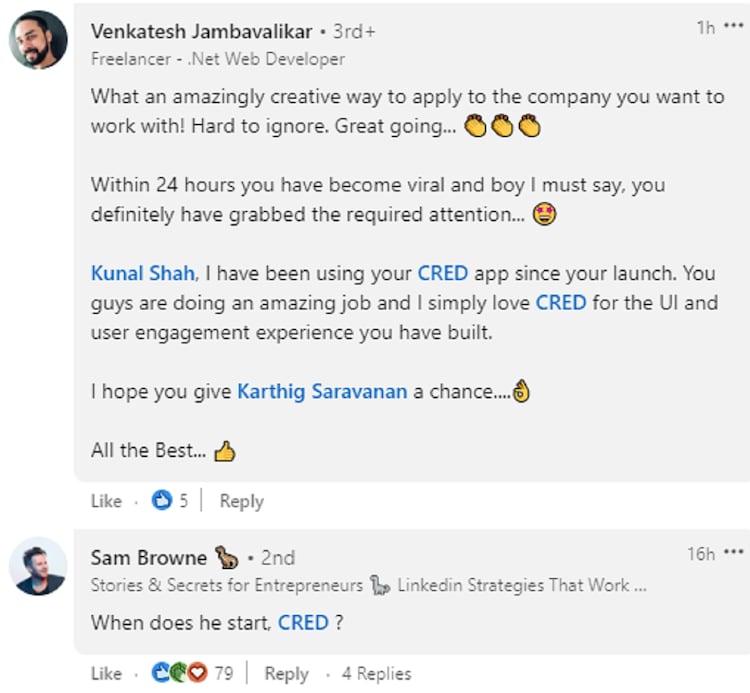Expand the 4 Replies thread
This screenshot has height=693, width=750.
click(x=376, y=673)
